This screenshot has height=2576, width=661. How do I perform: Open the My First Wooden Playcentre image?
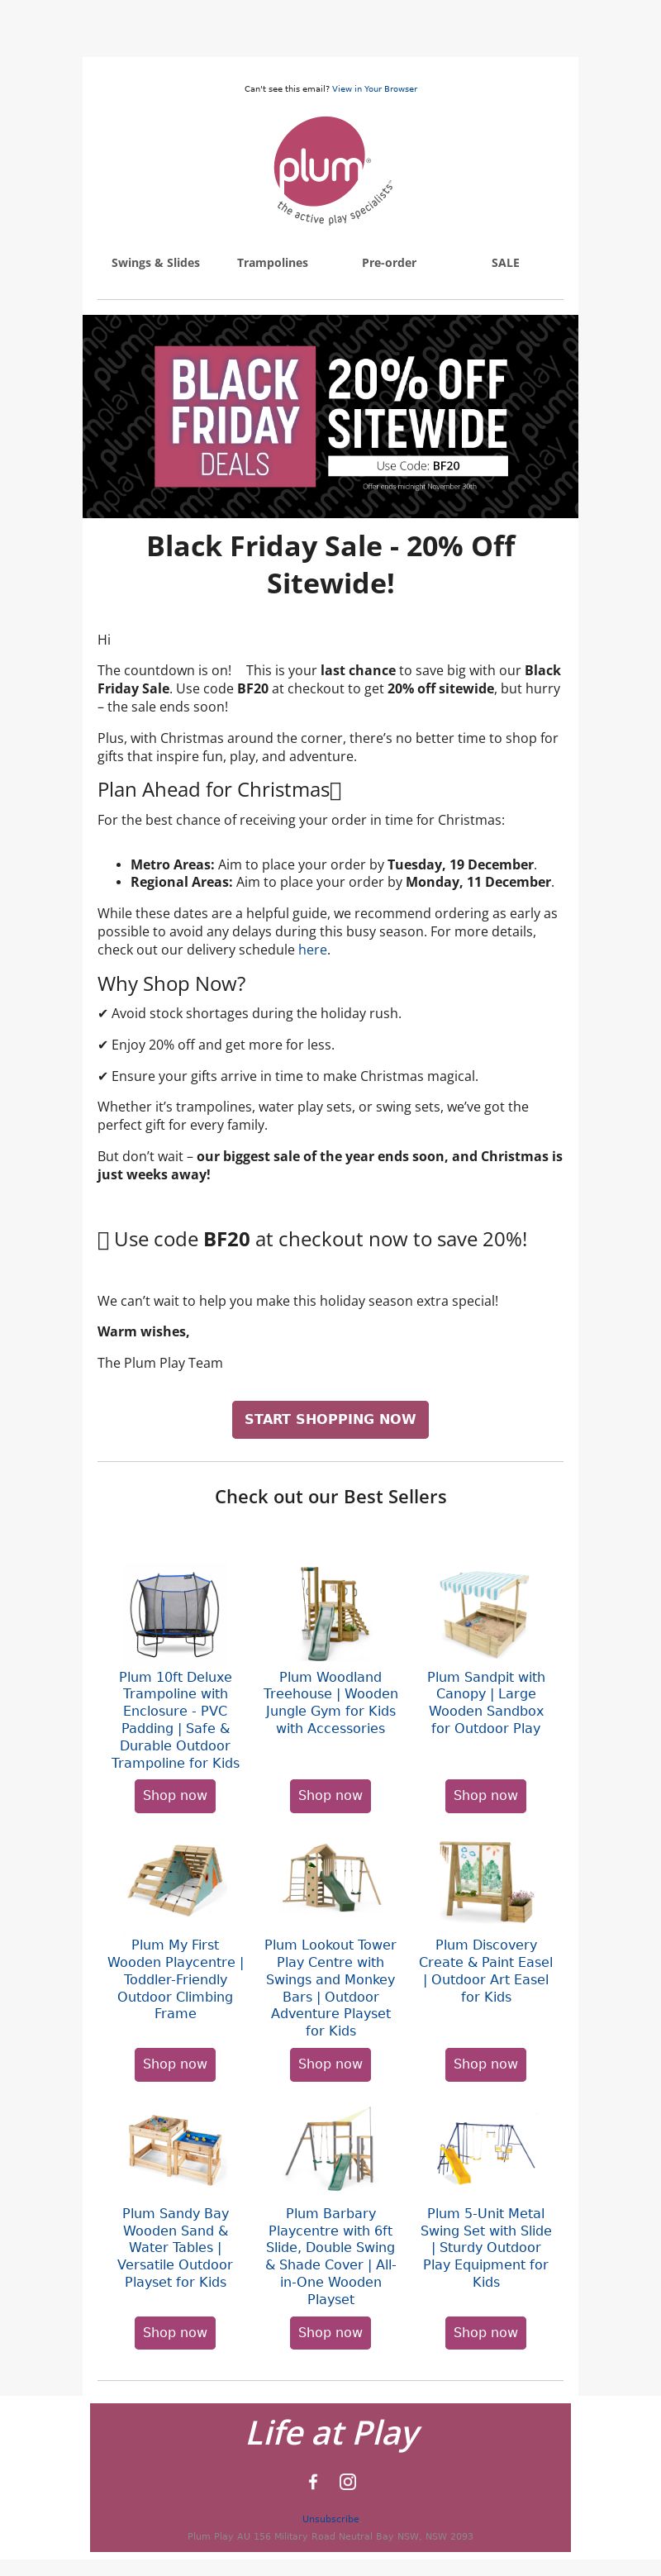tap(175, 1882)
